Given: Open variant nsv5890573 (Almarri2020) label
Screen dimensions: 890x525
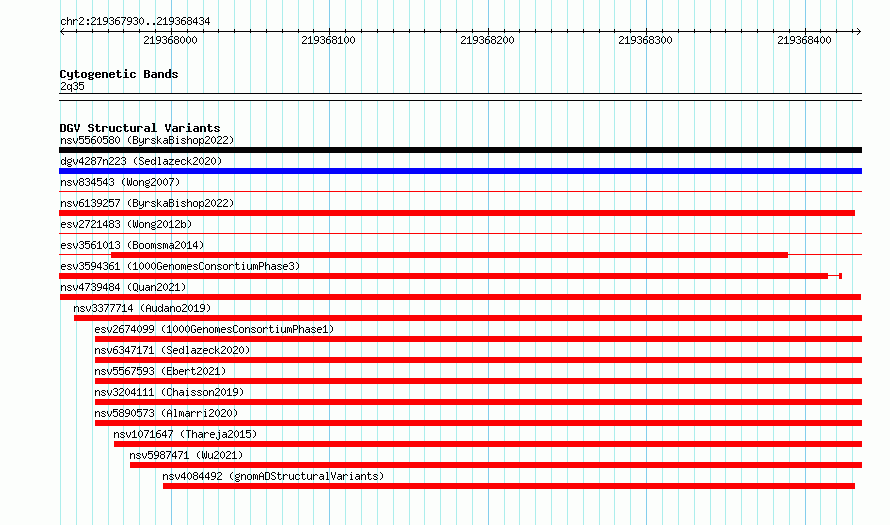Looking at the screenshot, I should [x=166, y=413].
